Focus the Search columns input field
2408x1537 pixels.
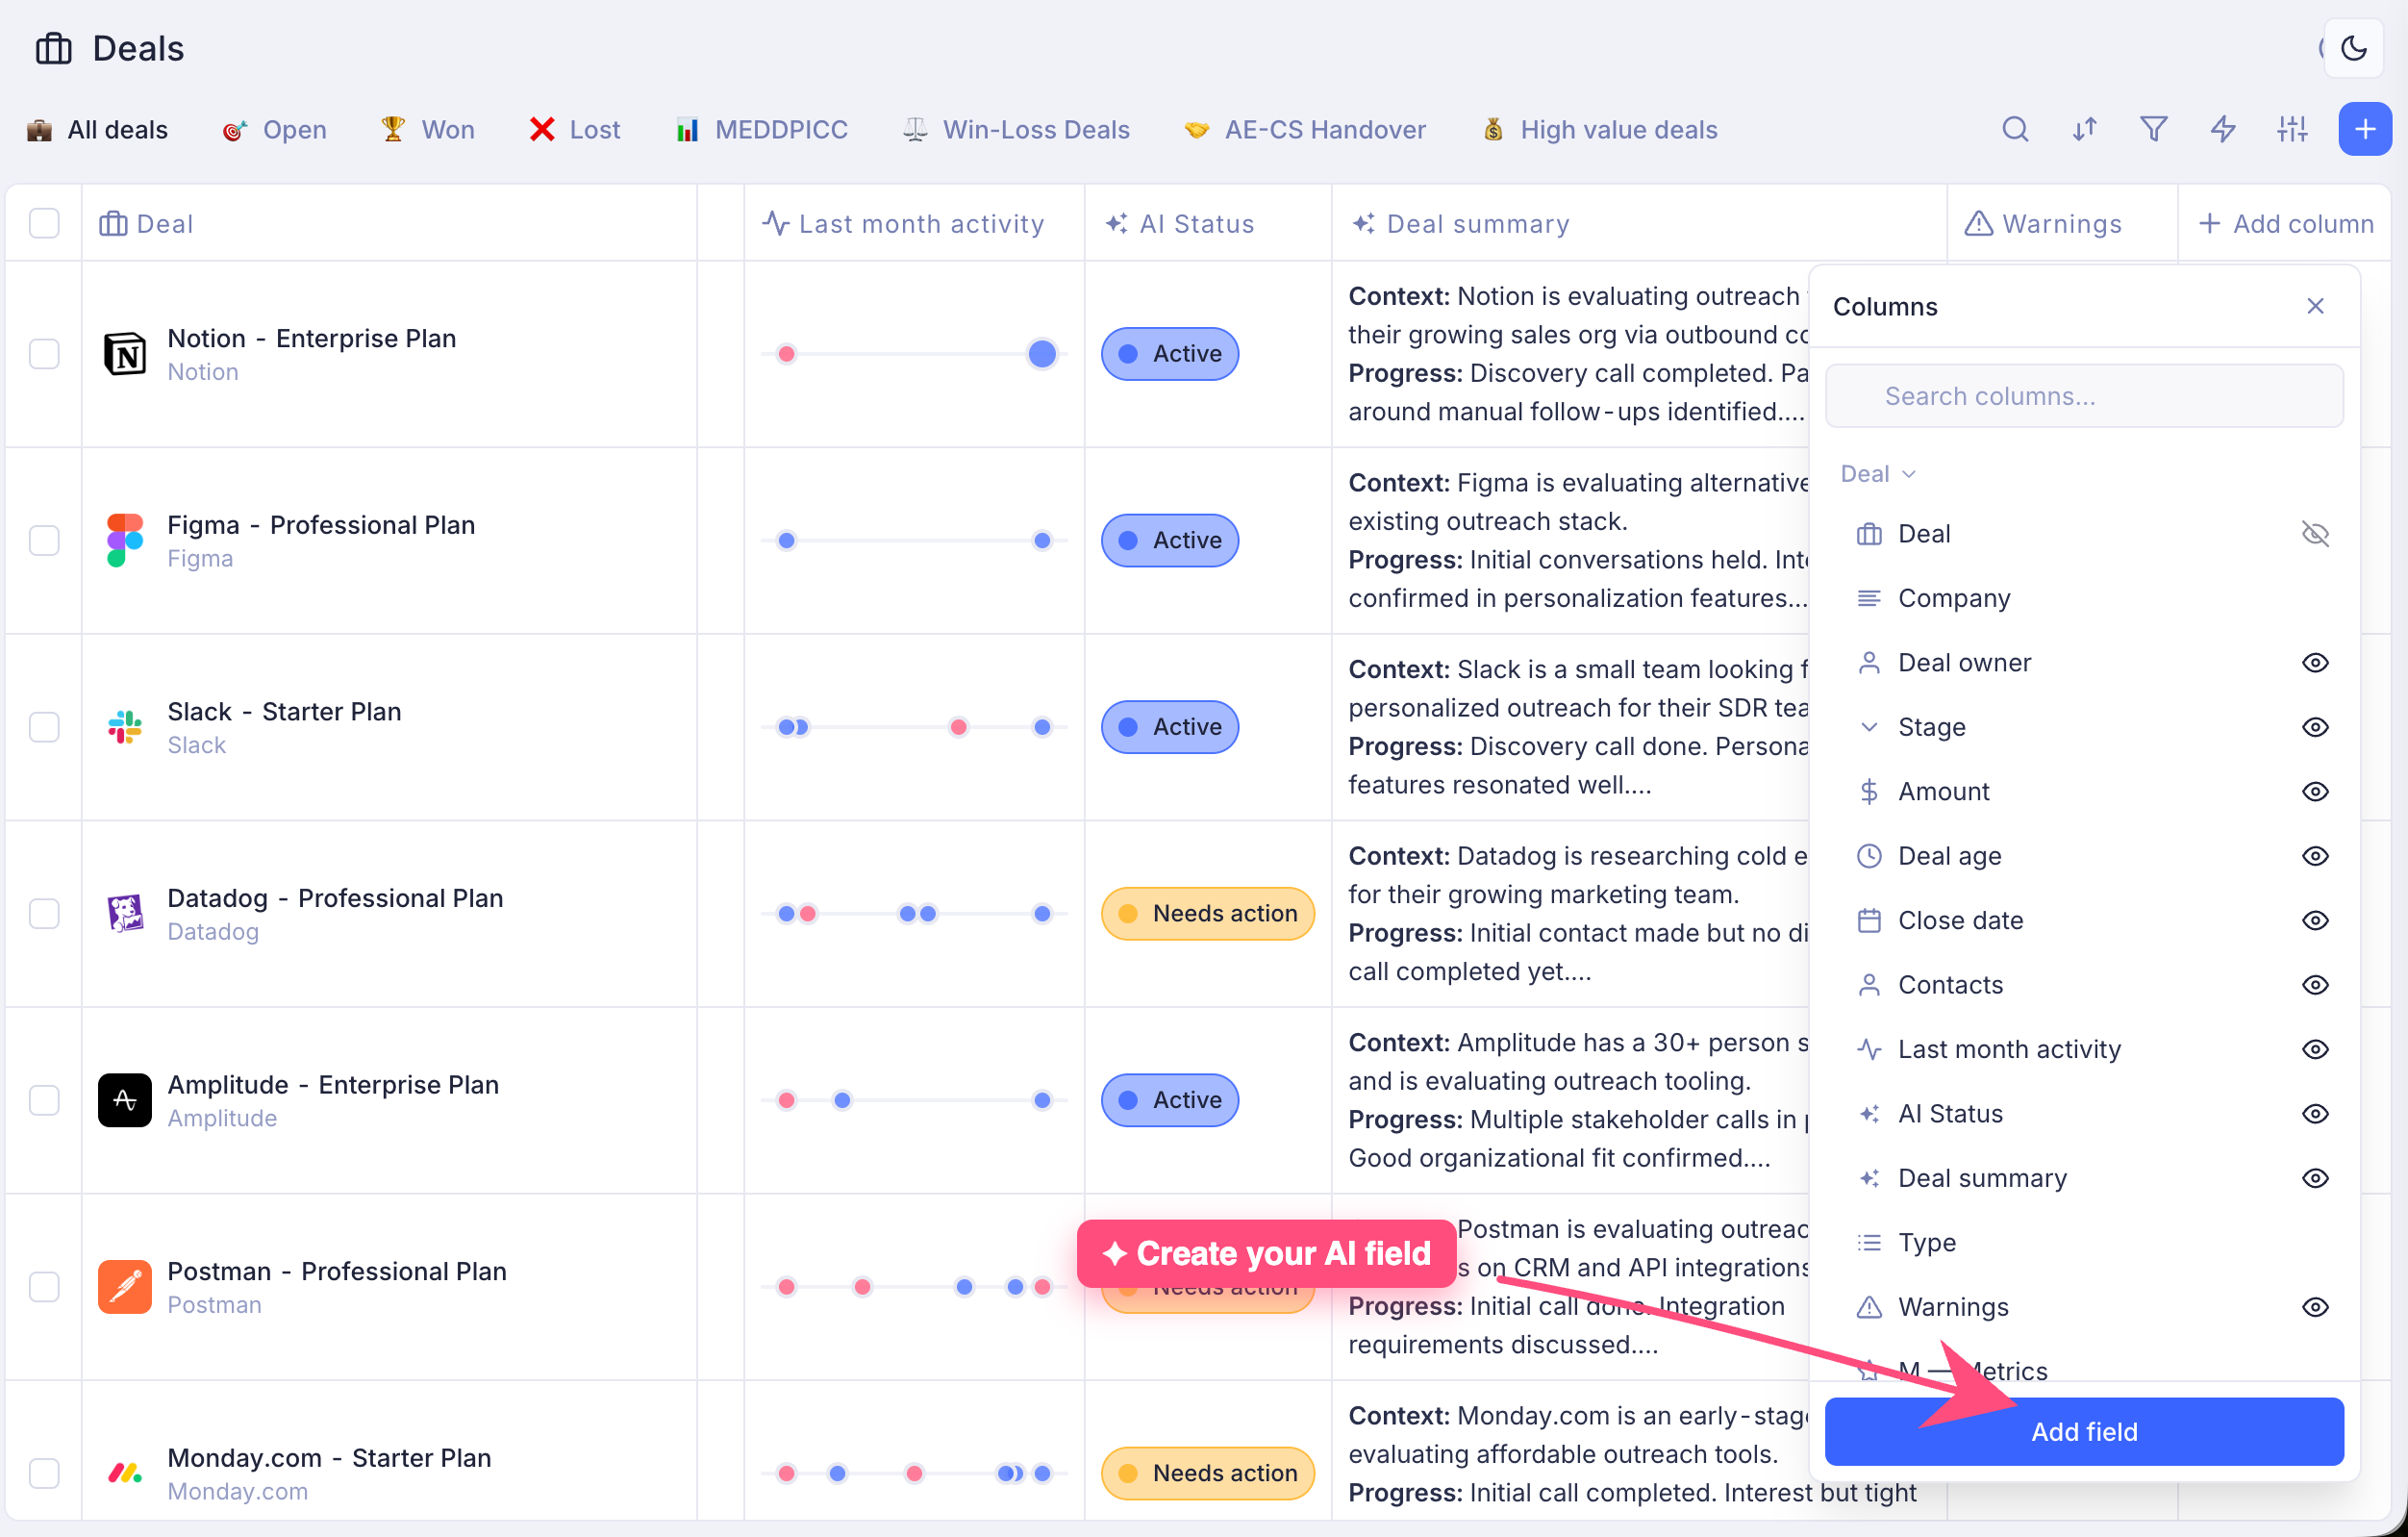2083,396
